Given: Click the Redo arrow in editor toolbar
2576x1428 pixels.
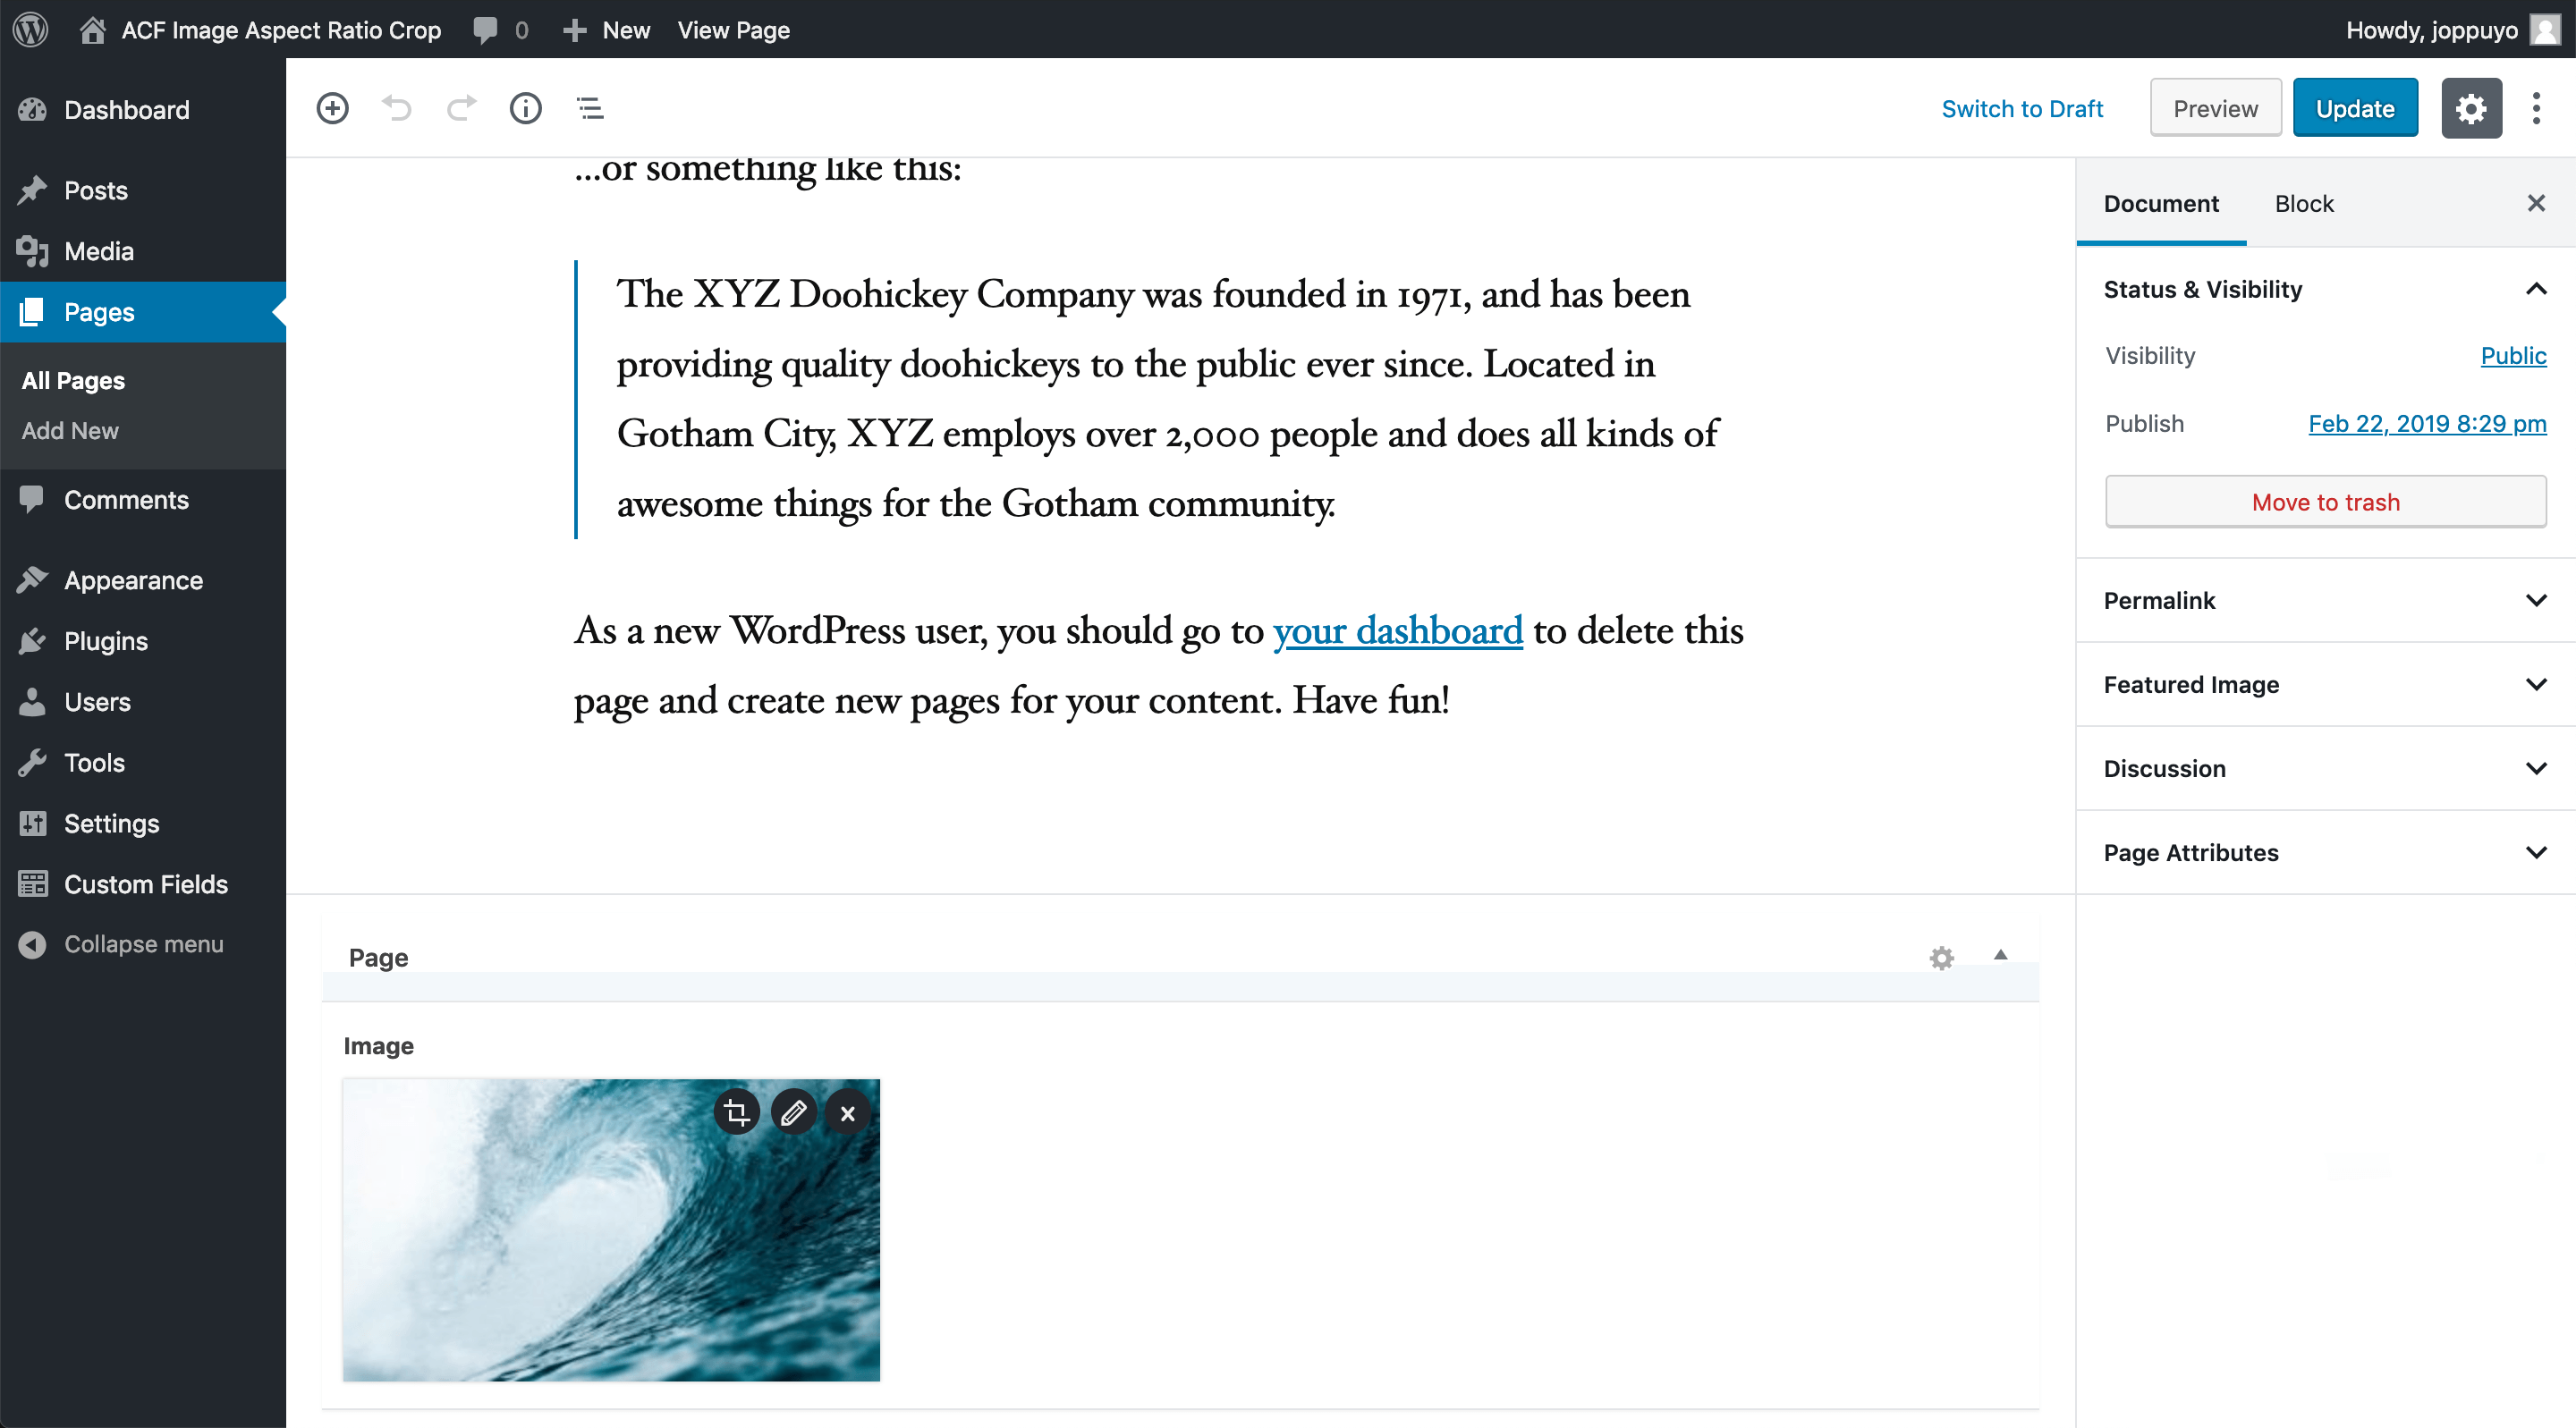Looking at the screenshot, I should pyautogui.click(x=461, y=108).
